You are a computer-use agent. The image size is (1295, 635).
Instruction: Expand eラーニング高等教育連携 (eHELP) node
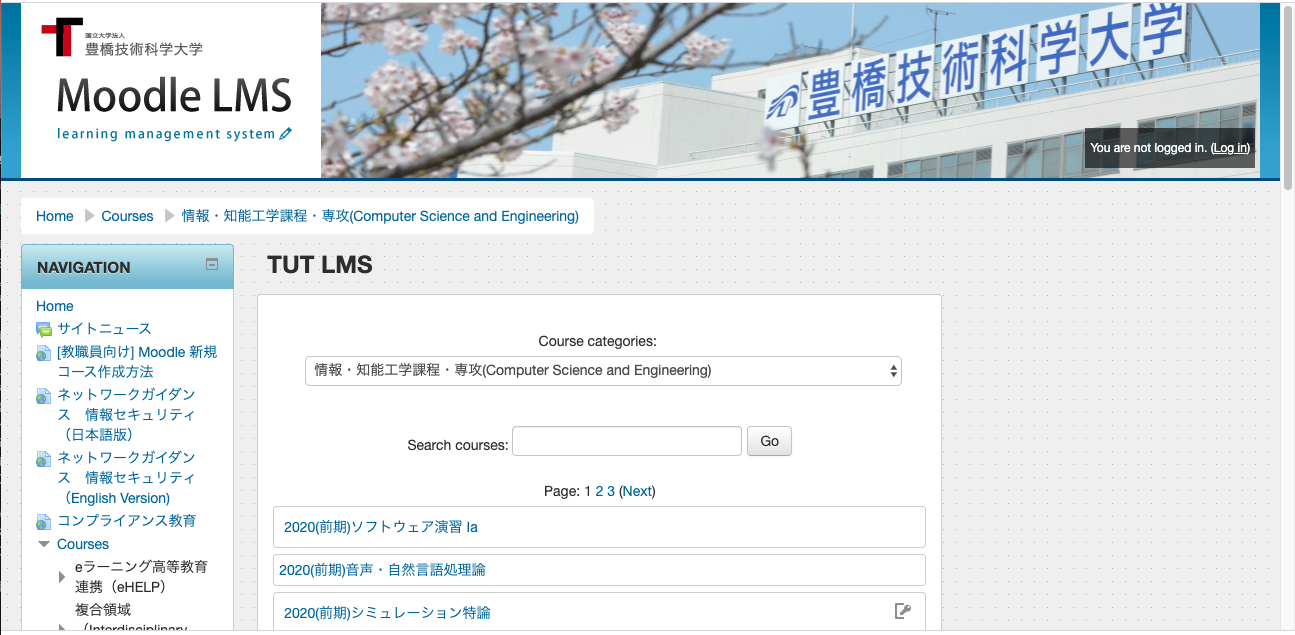point(62,577)
